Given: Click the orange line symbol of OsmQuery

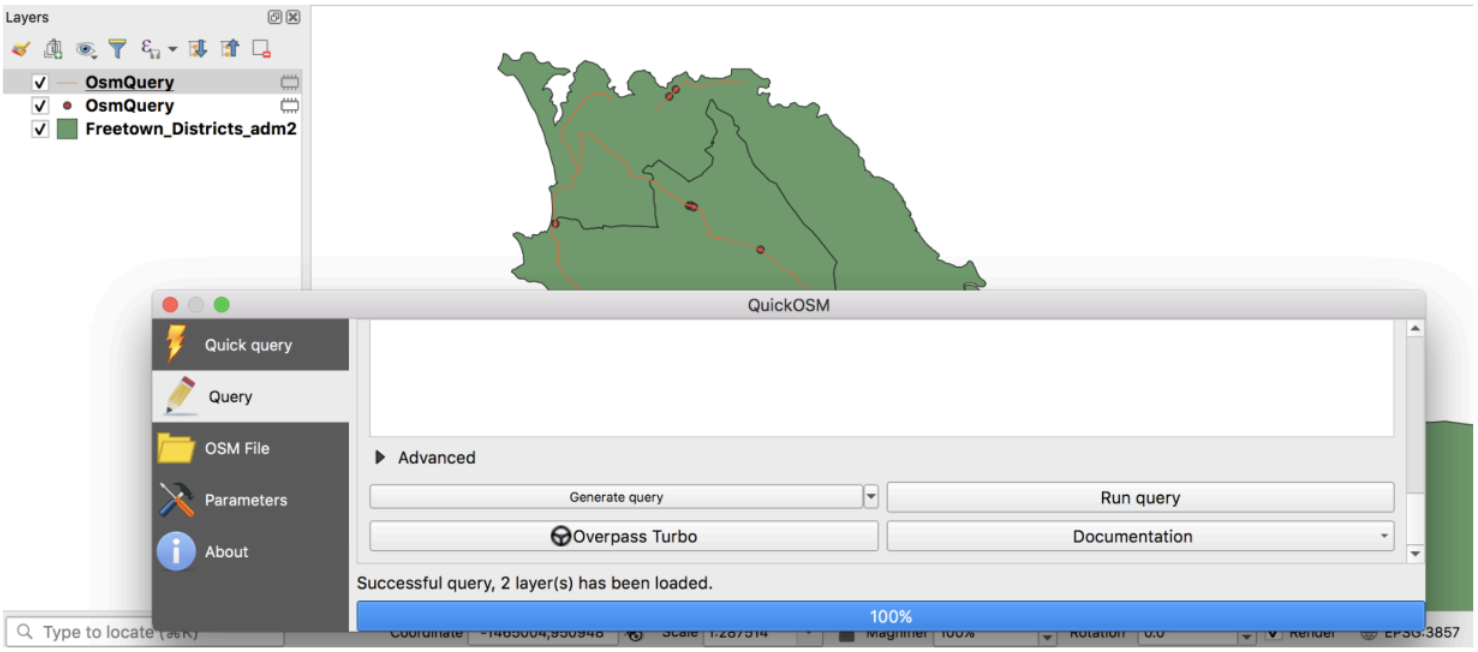Looking at the screenshot, I should (67, 82).
